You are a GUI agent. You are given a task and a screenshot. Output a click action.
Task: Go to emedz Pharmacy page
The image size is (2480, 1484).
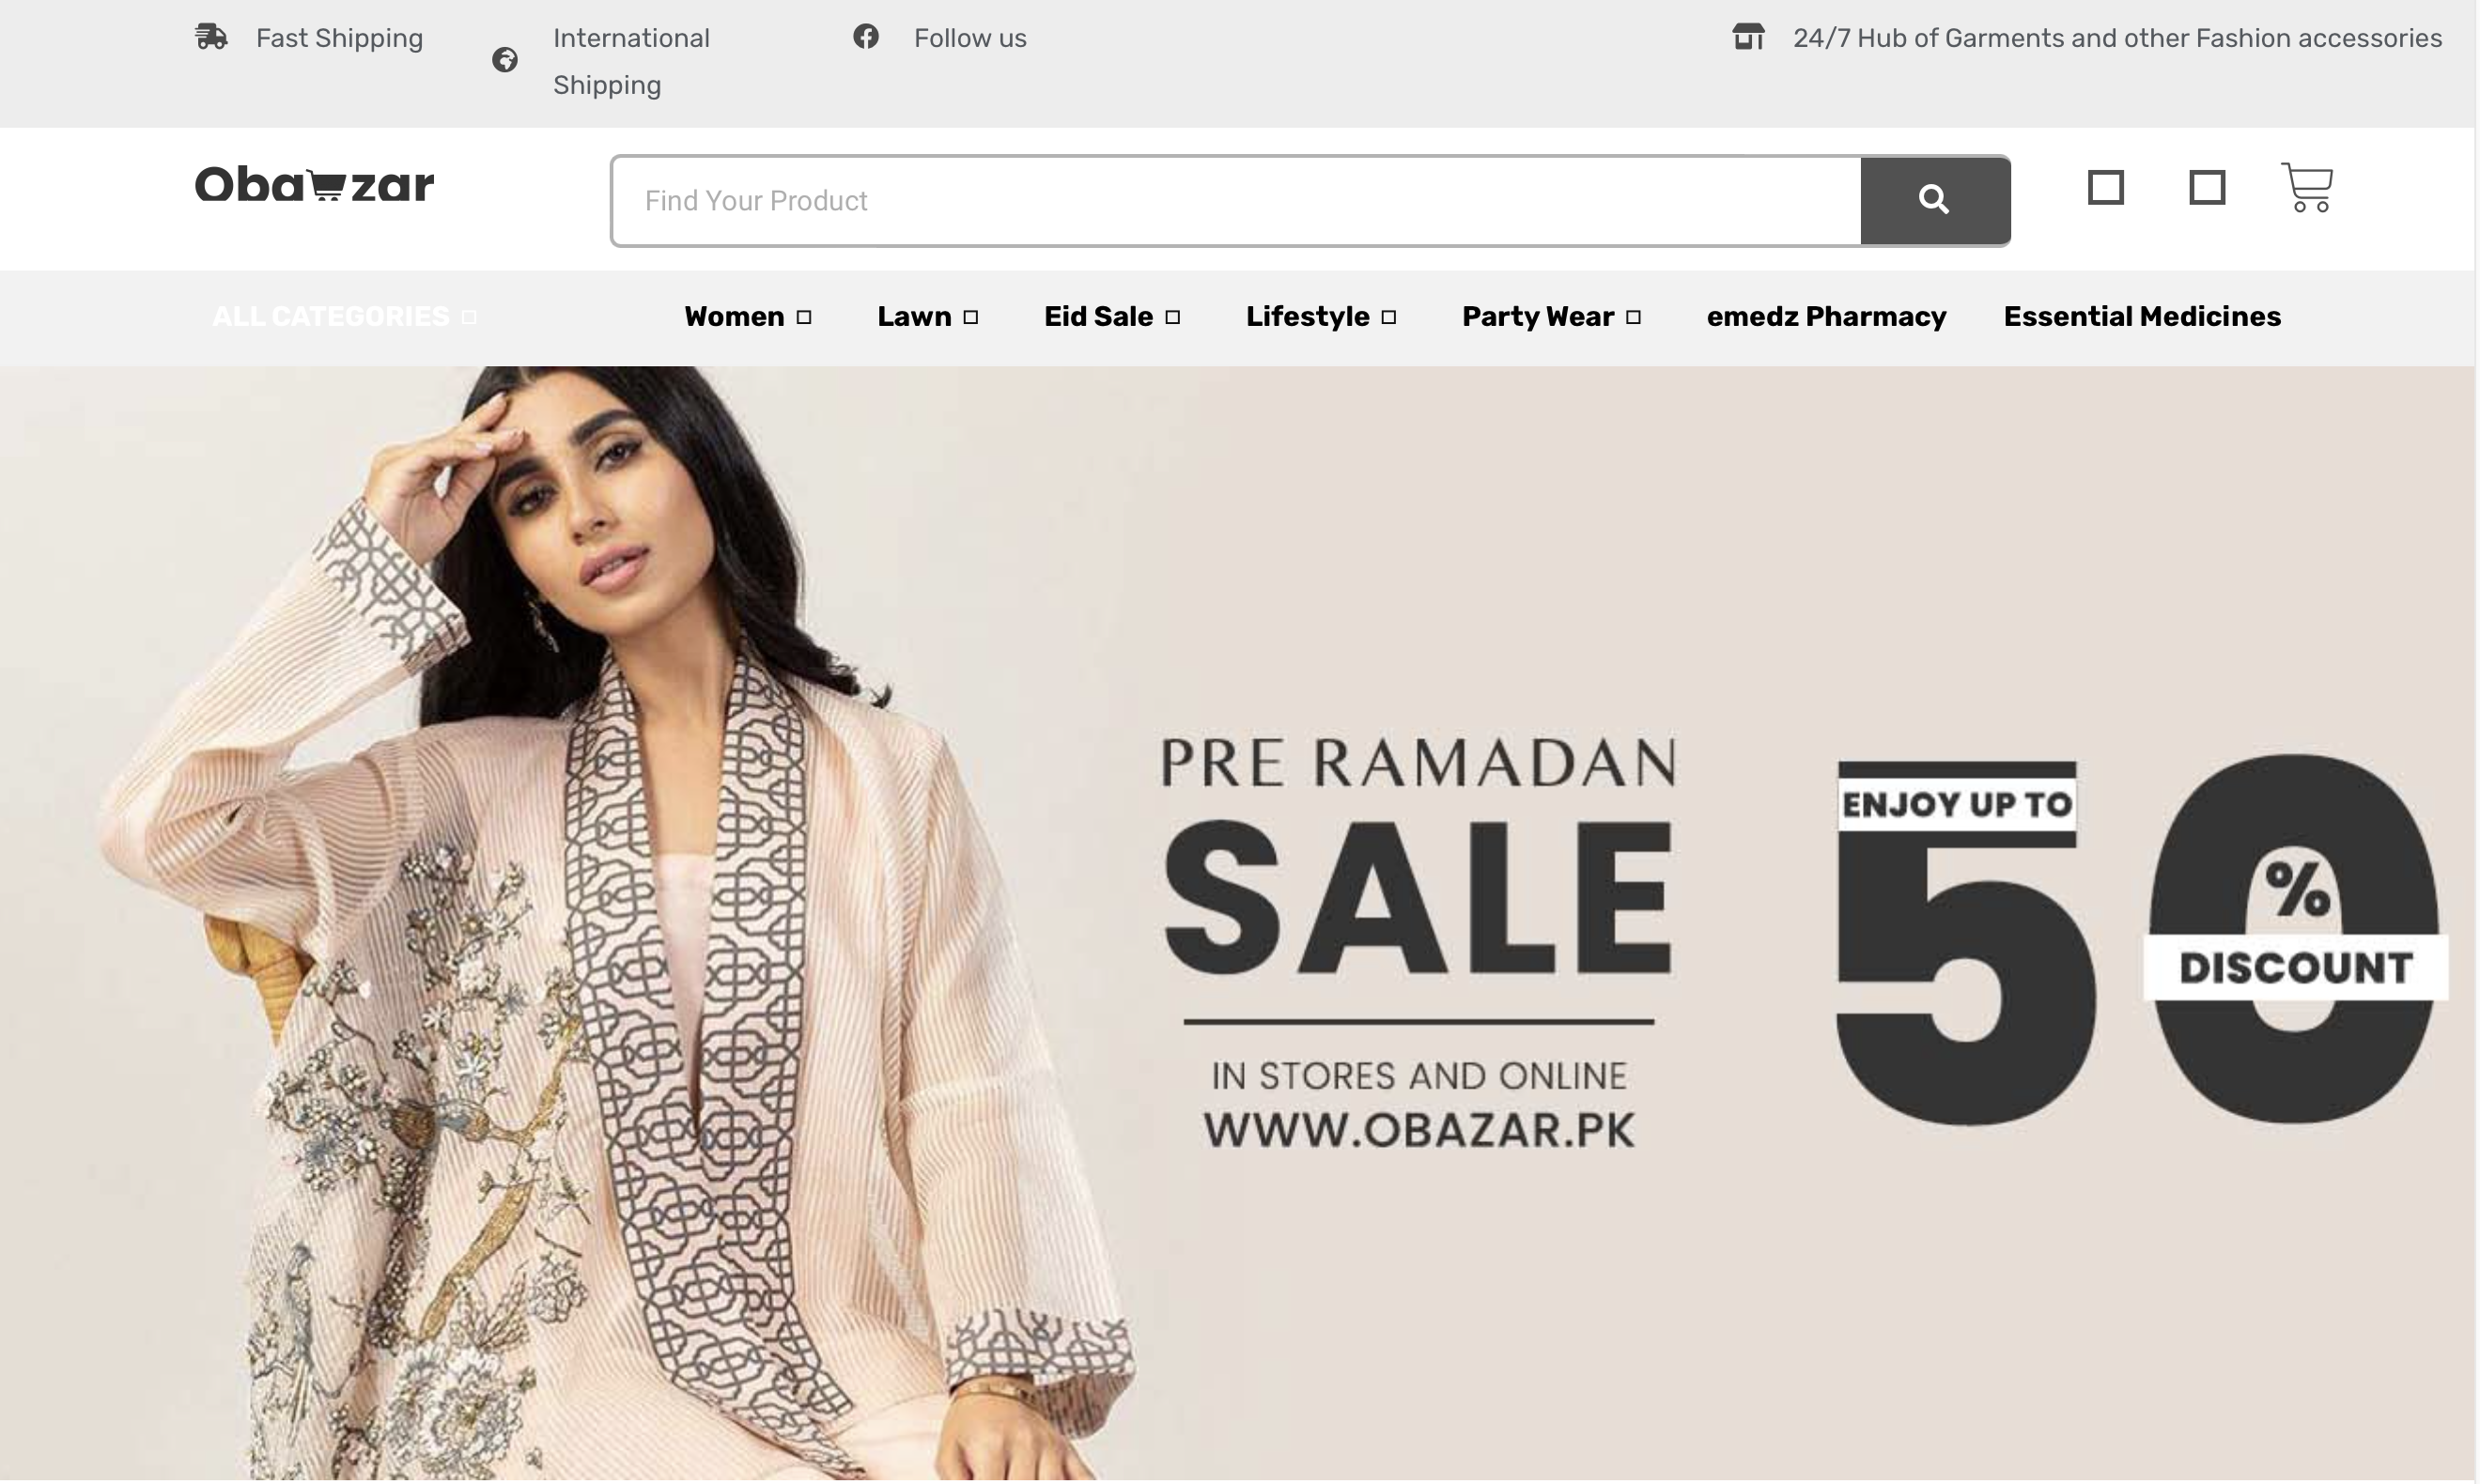(1826, 317)
